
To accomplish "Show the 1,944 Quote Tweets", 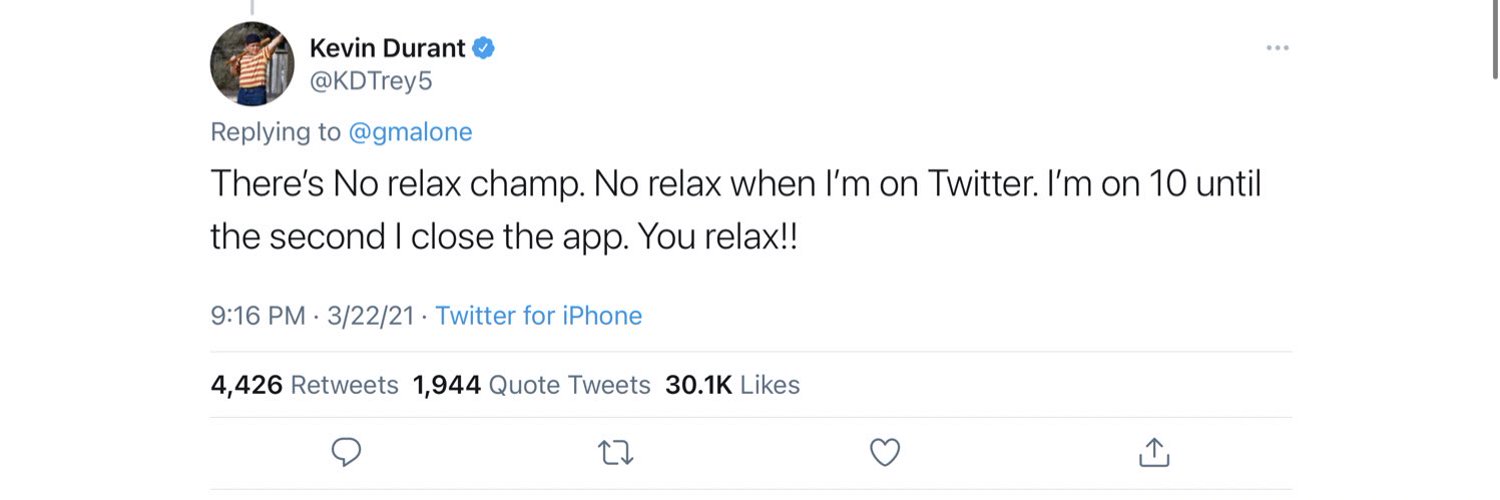I will [x=531, y=385].
